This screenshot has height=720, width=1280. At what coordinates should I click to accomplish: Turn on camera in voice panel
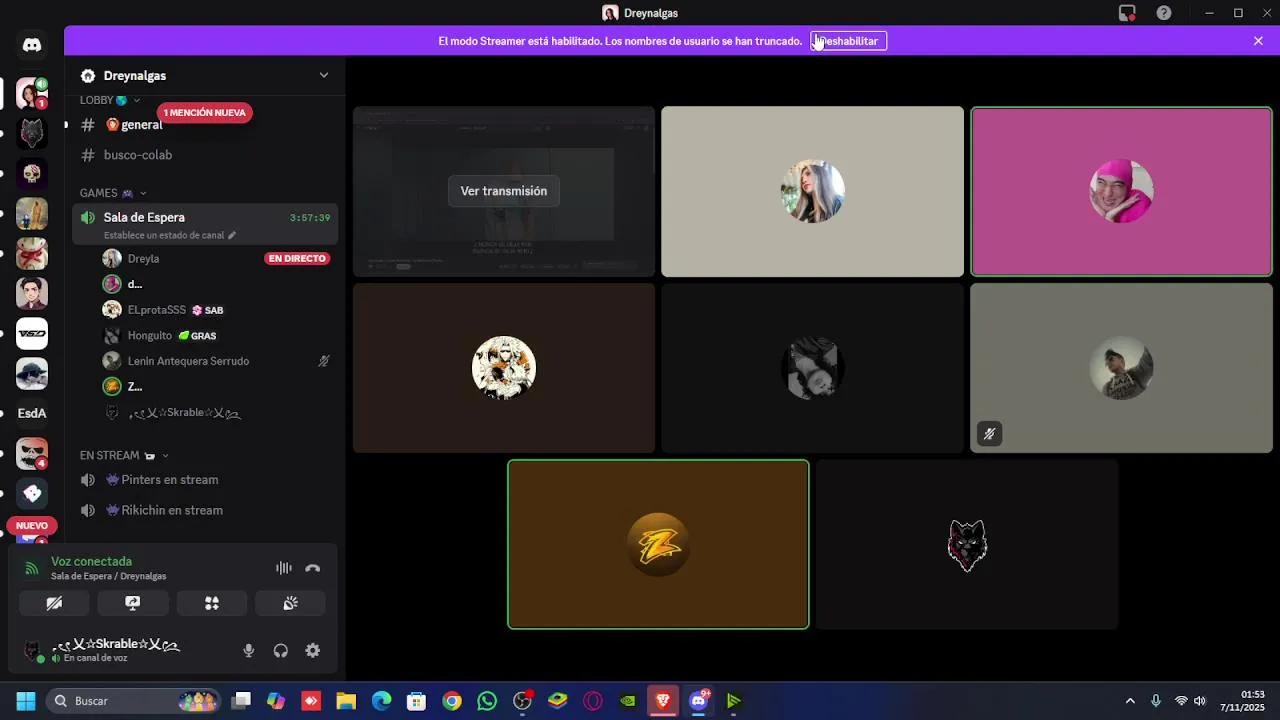point(54,603)
